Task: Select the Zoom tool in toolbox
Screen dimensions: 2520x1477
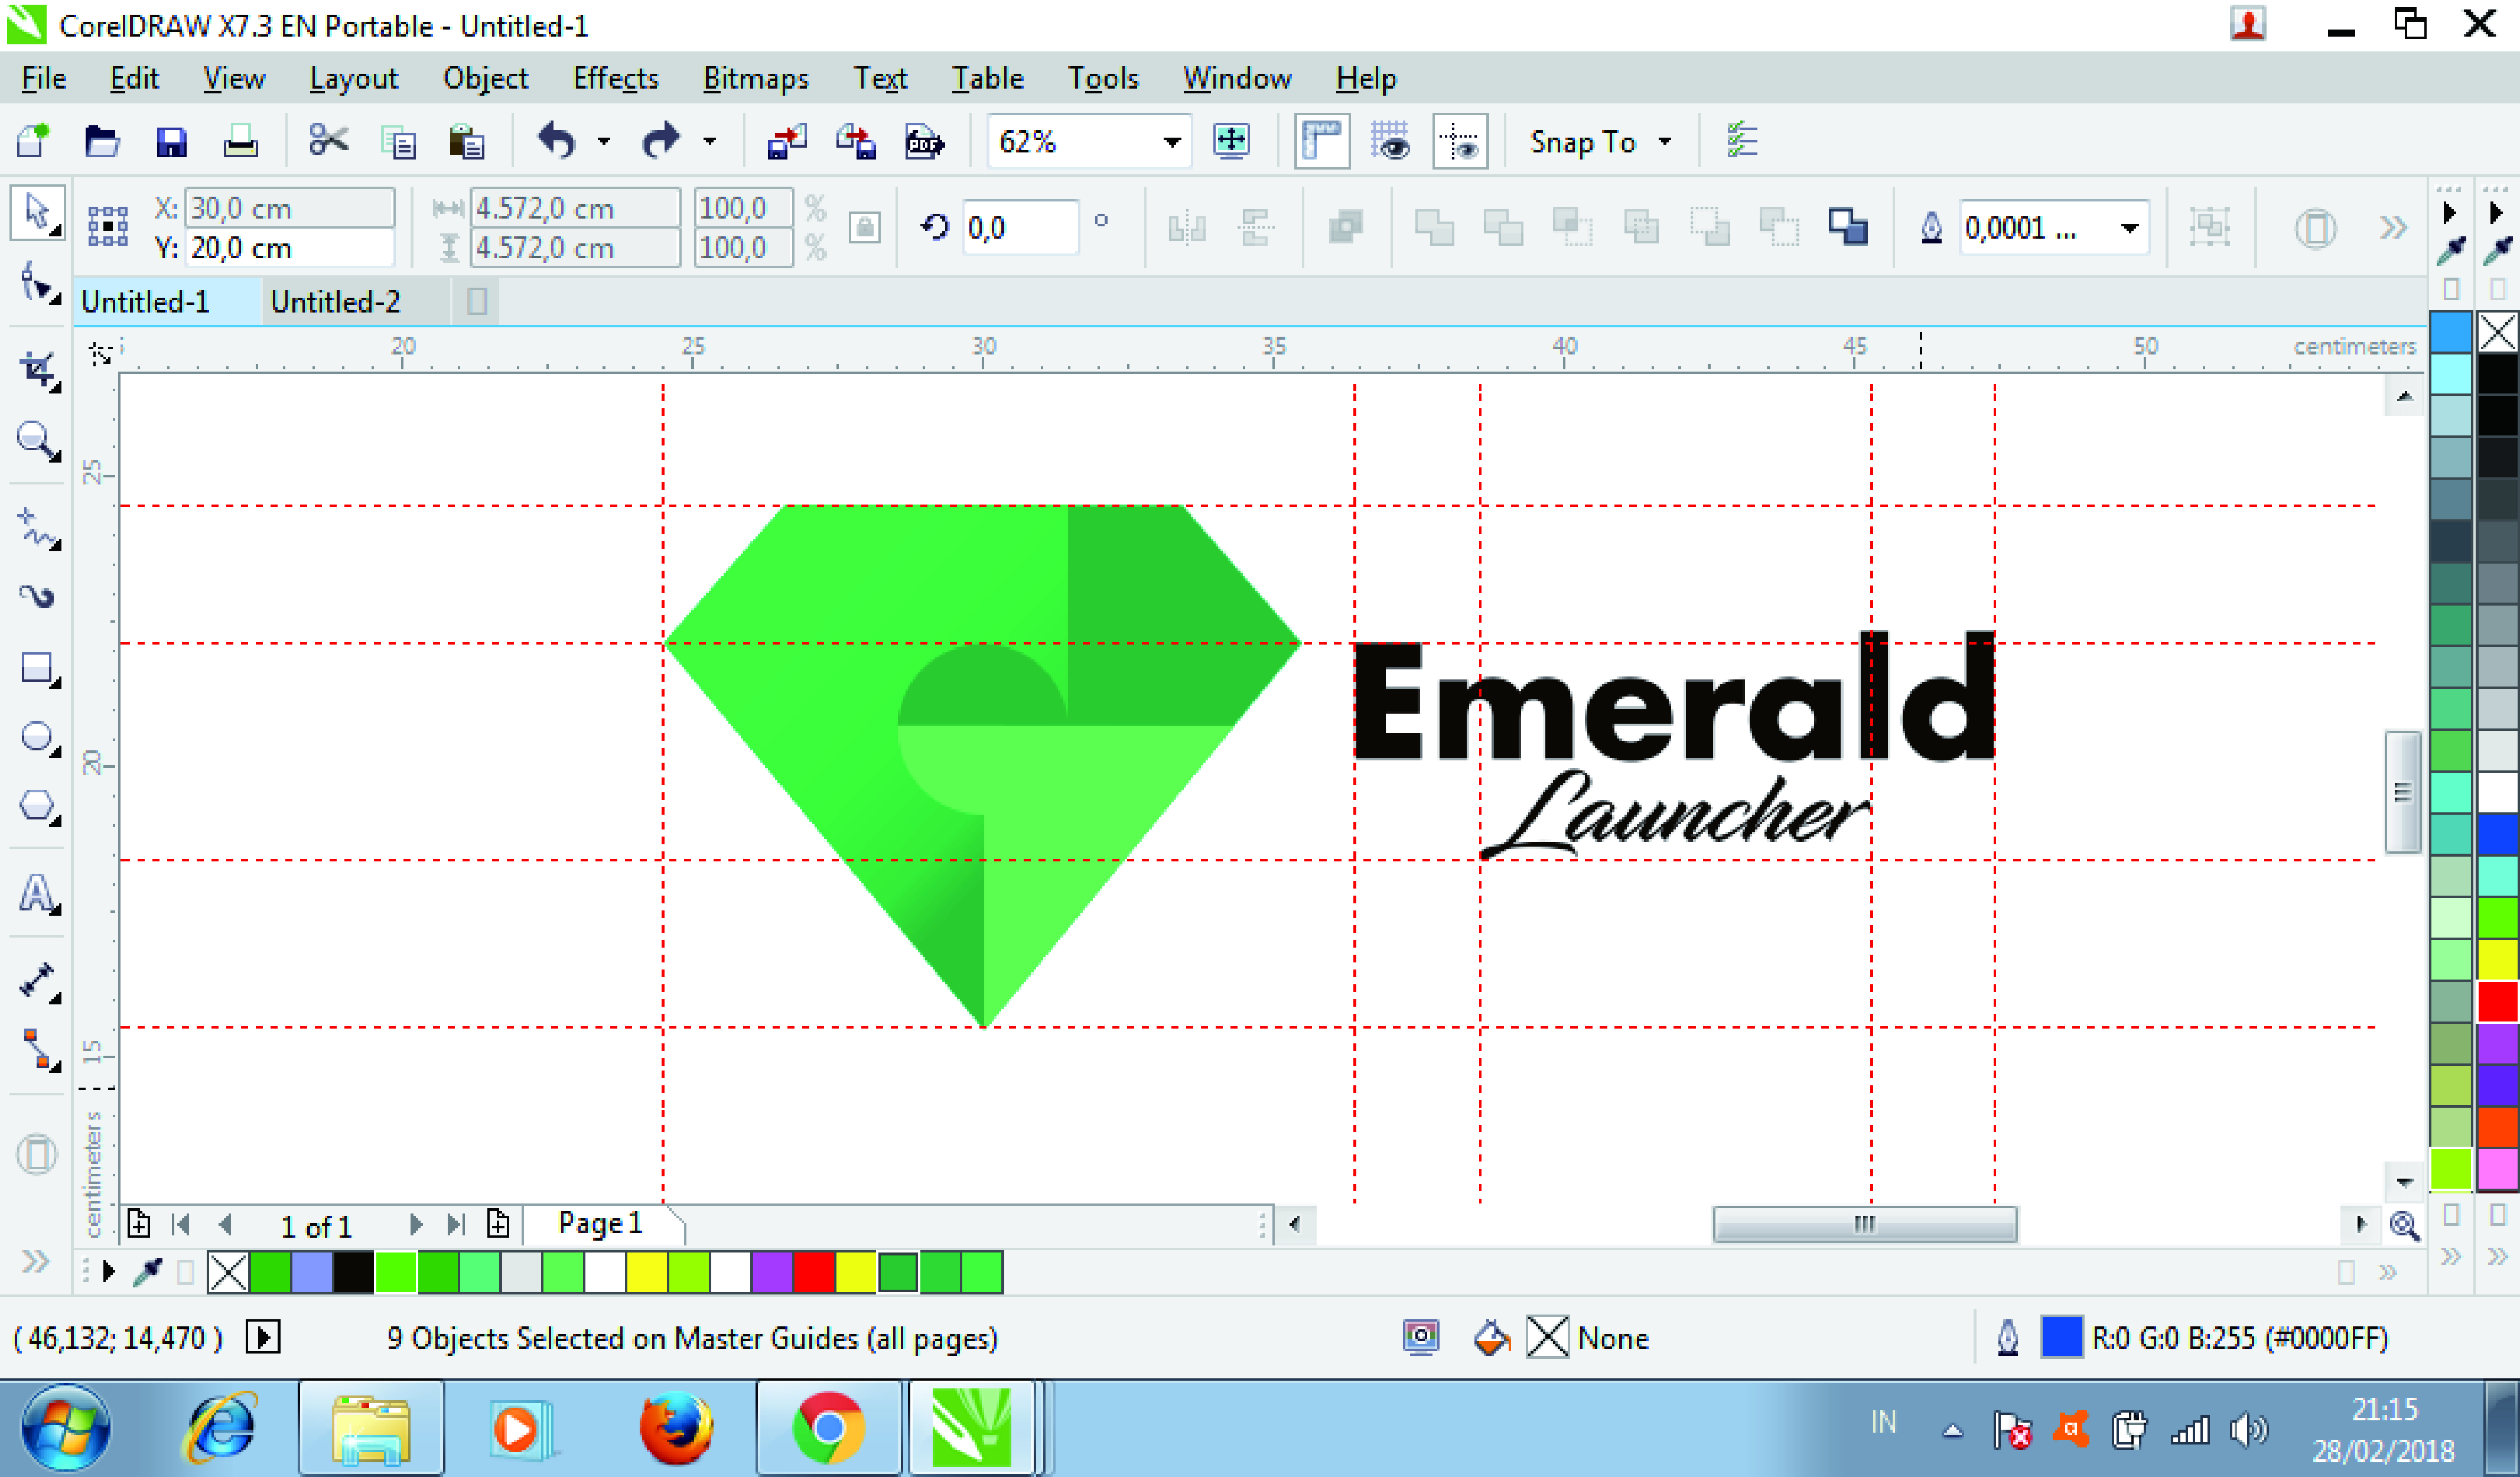Action: (x=36, y=439)
